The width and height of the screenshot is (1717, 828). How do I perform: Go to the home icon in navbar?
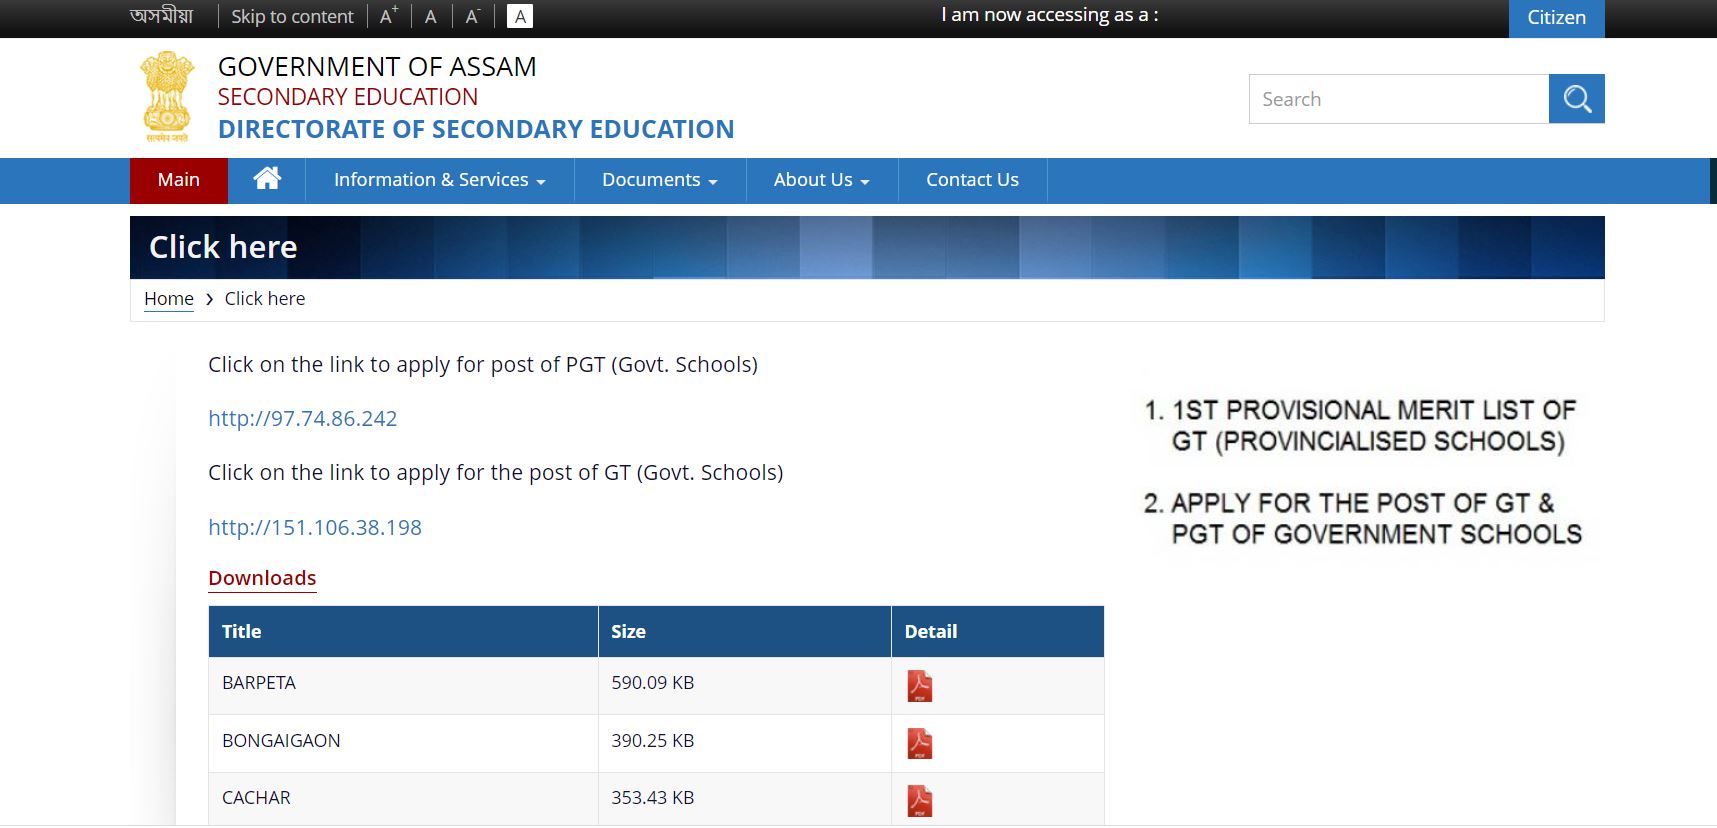267,179
